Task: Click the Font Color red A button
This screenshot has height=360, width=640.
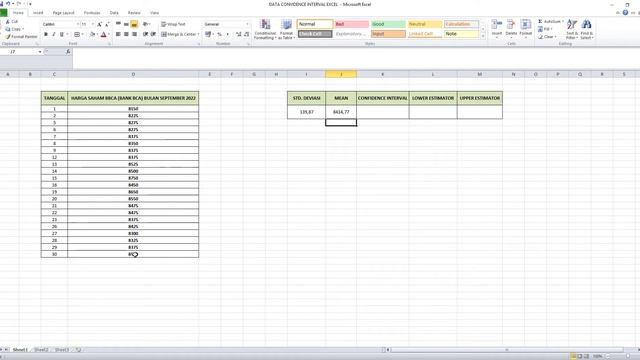Action: (x=104, y=34)
